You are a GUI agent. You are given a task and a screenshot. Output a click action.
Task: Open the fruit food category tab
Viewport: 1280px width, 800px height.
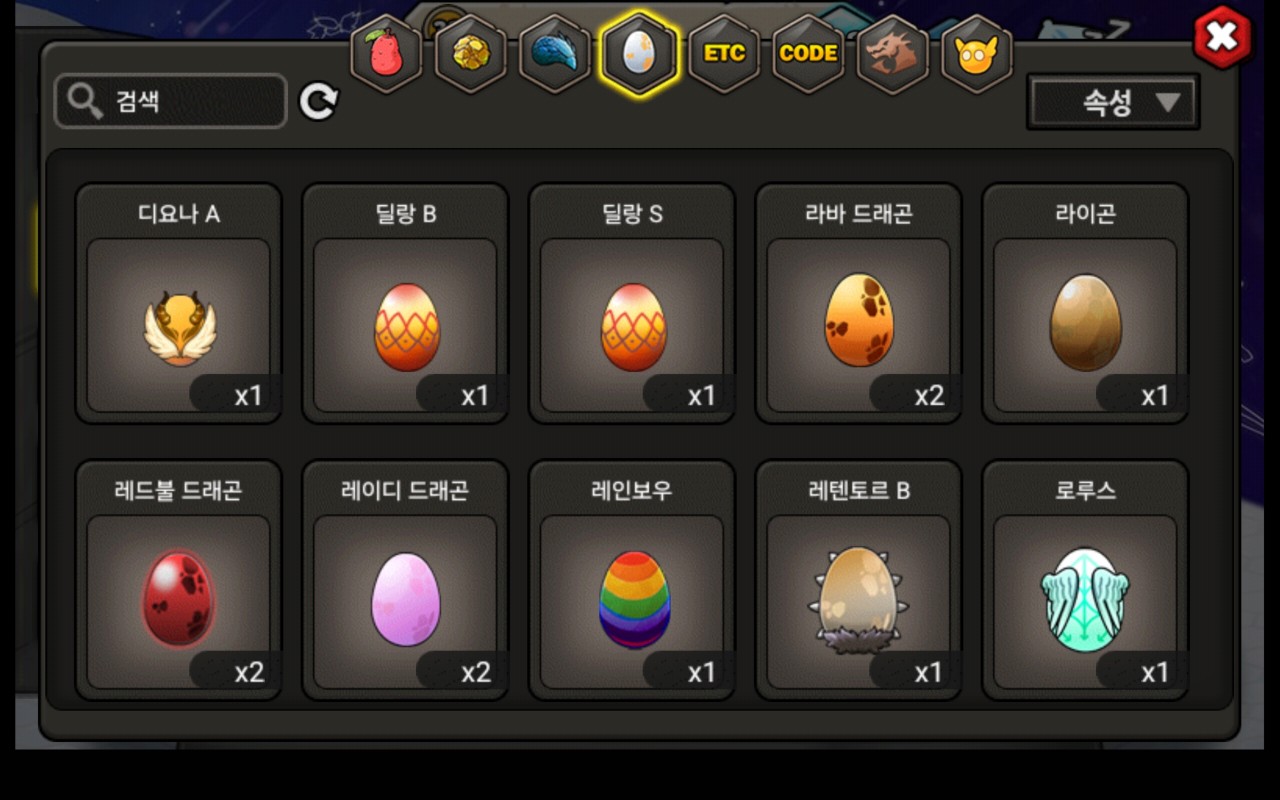386,54
